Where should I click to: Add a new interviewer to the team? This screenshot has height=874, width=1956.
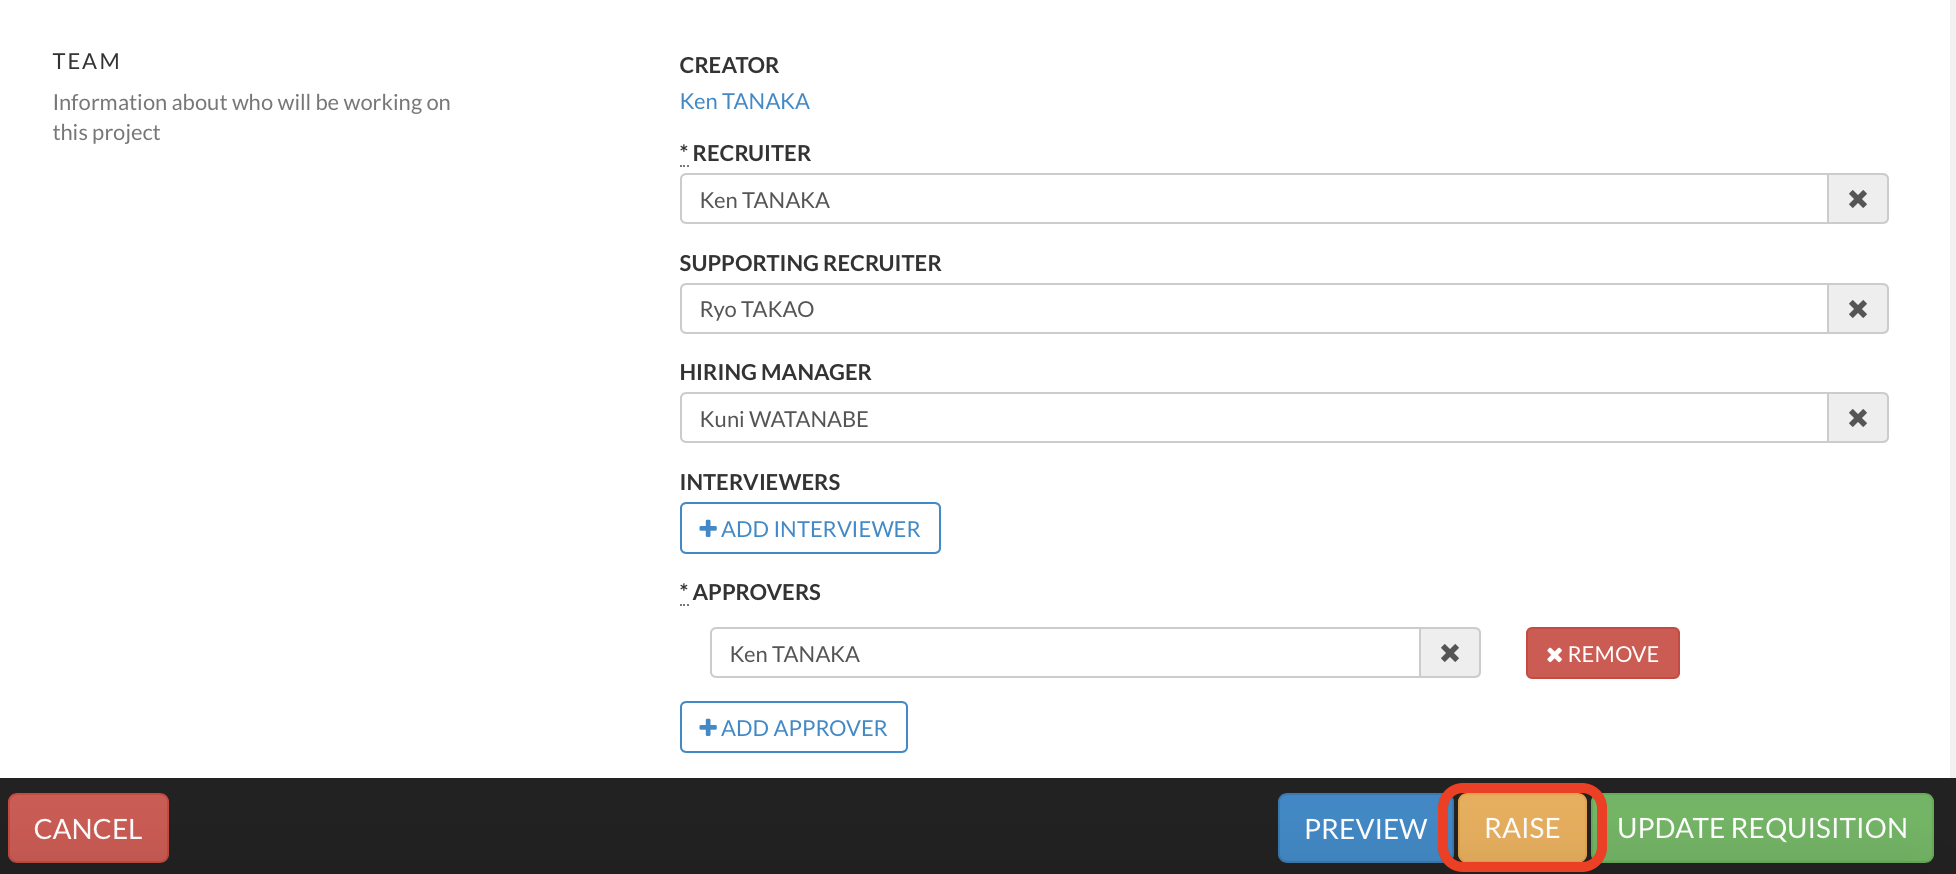pos(810,528)
